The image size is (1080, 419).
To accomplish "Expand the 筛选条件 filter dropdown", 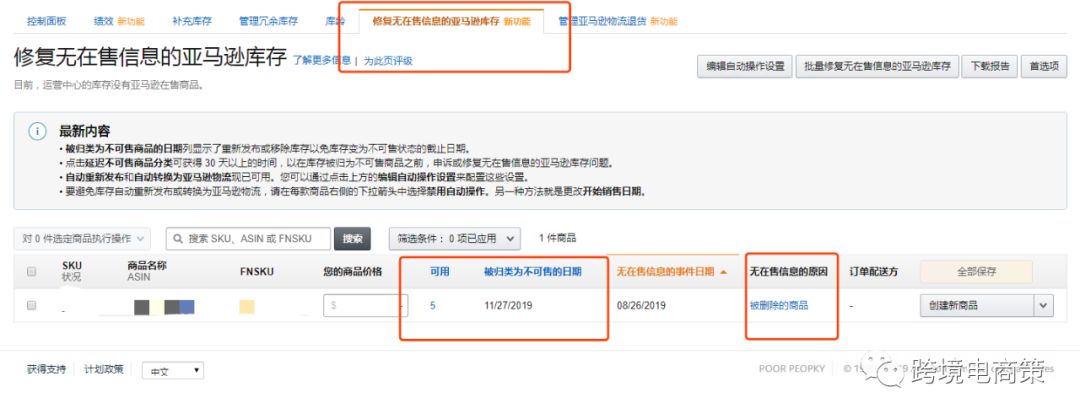I will coord(454,239).
